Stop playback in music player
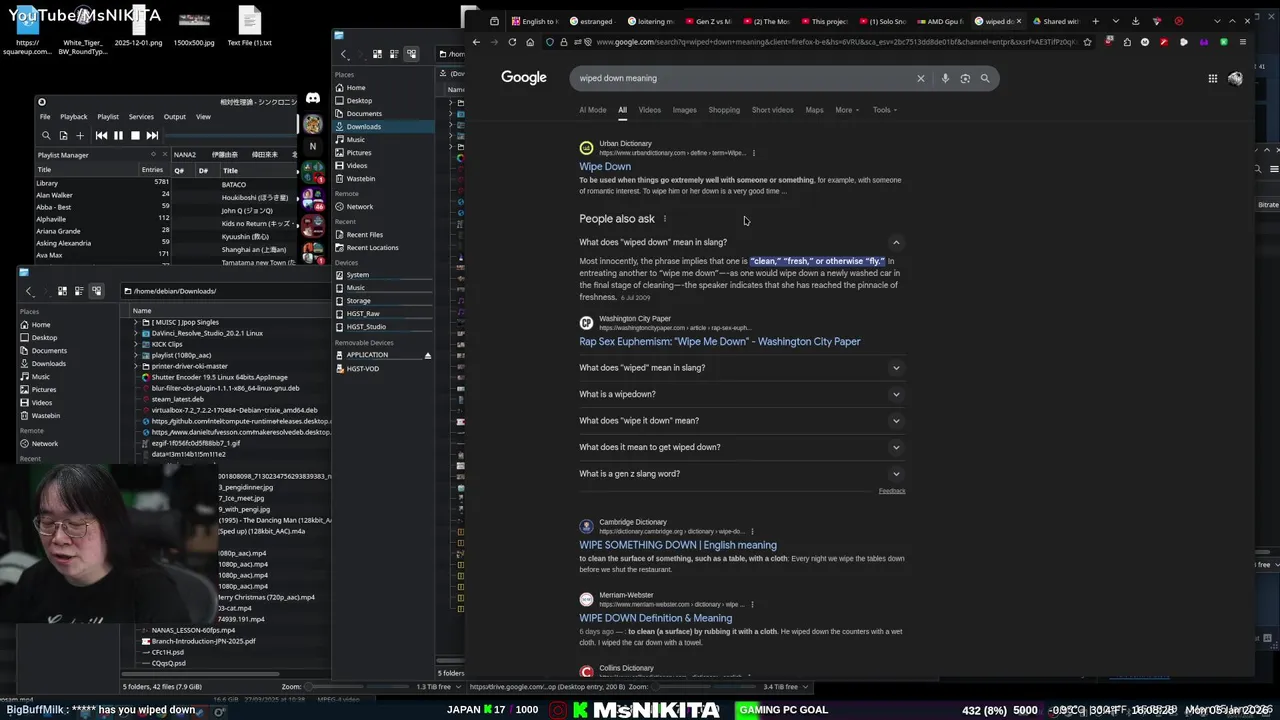Screen dimensions: 1280x720 135,135
